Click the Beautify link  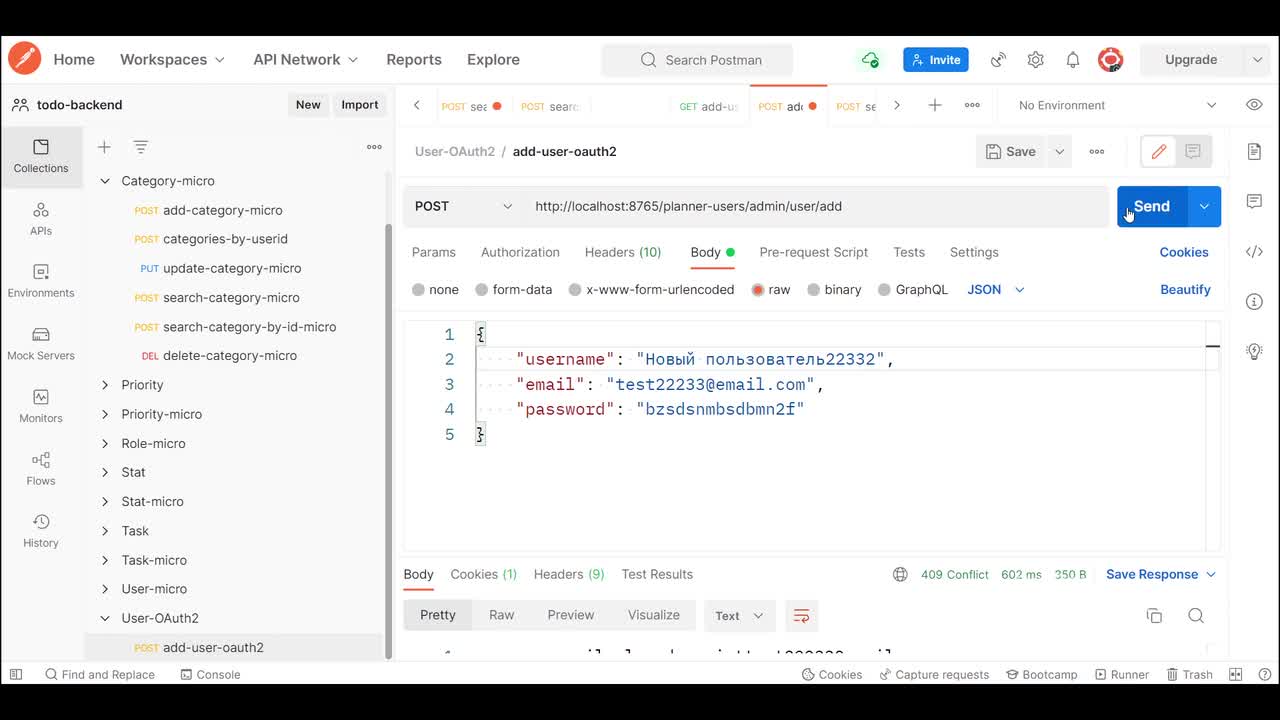tap(1185, 290)
